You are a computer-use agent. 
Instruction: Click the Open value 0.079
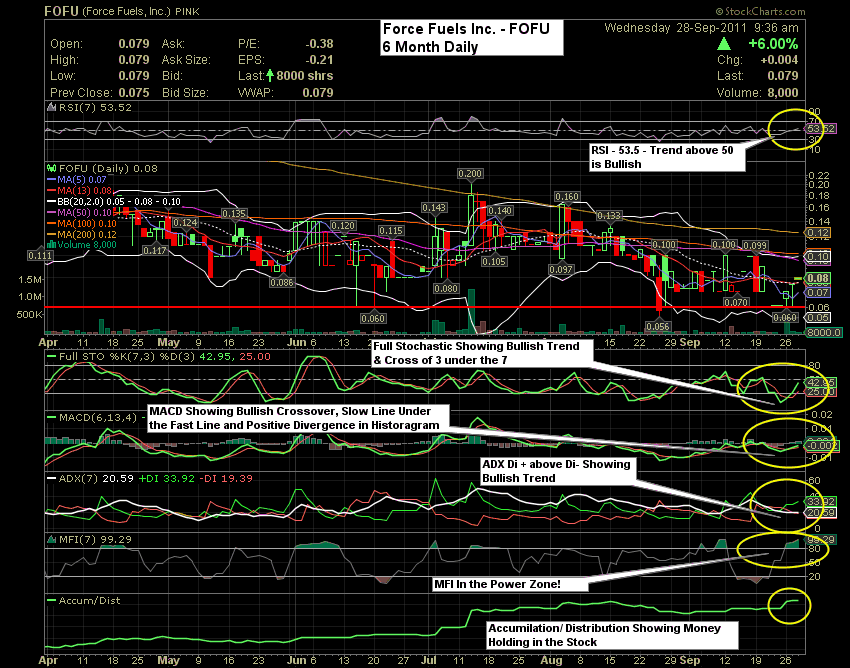click(134, 44)
